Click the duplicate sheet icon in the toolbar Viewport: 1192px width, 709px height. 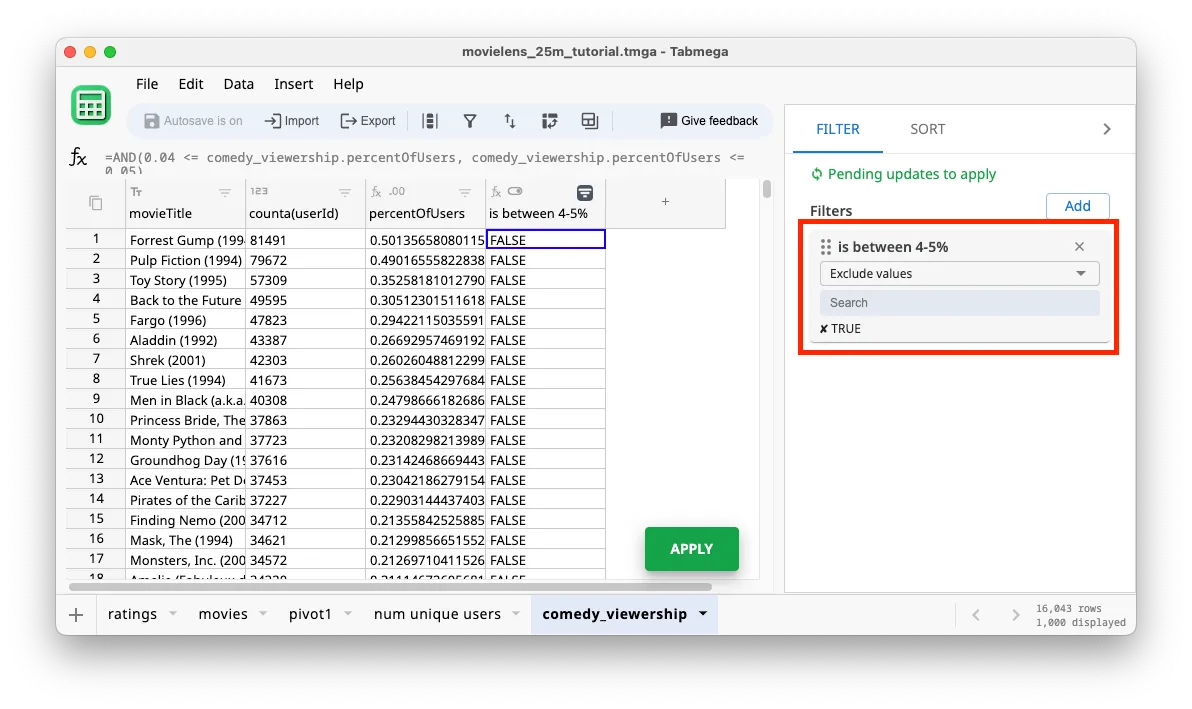589,120
